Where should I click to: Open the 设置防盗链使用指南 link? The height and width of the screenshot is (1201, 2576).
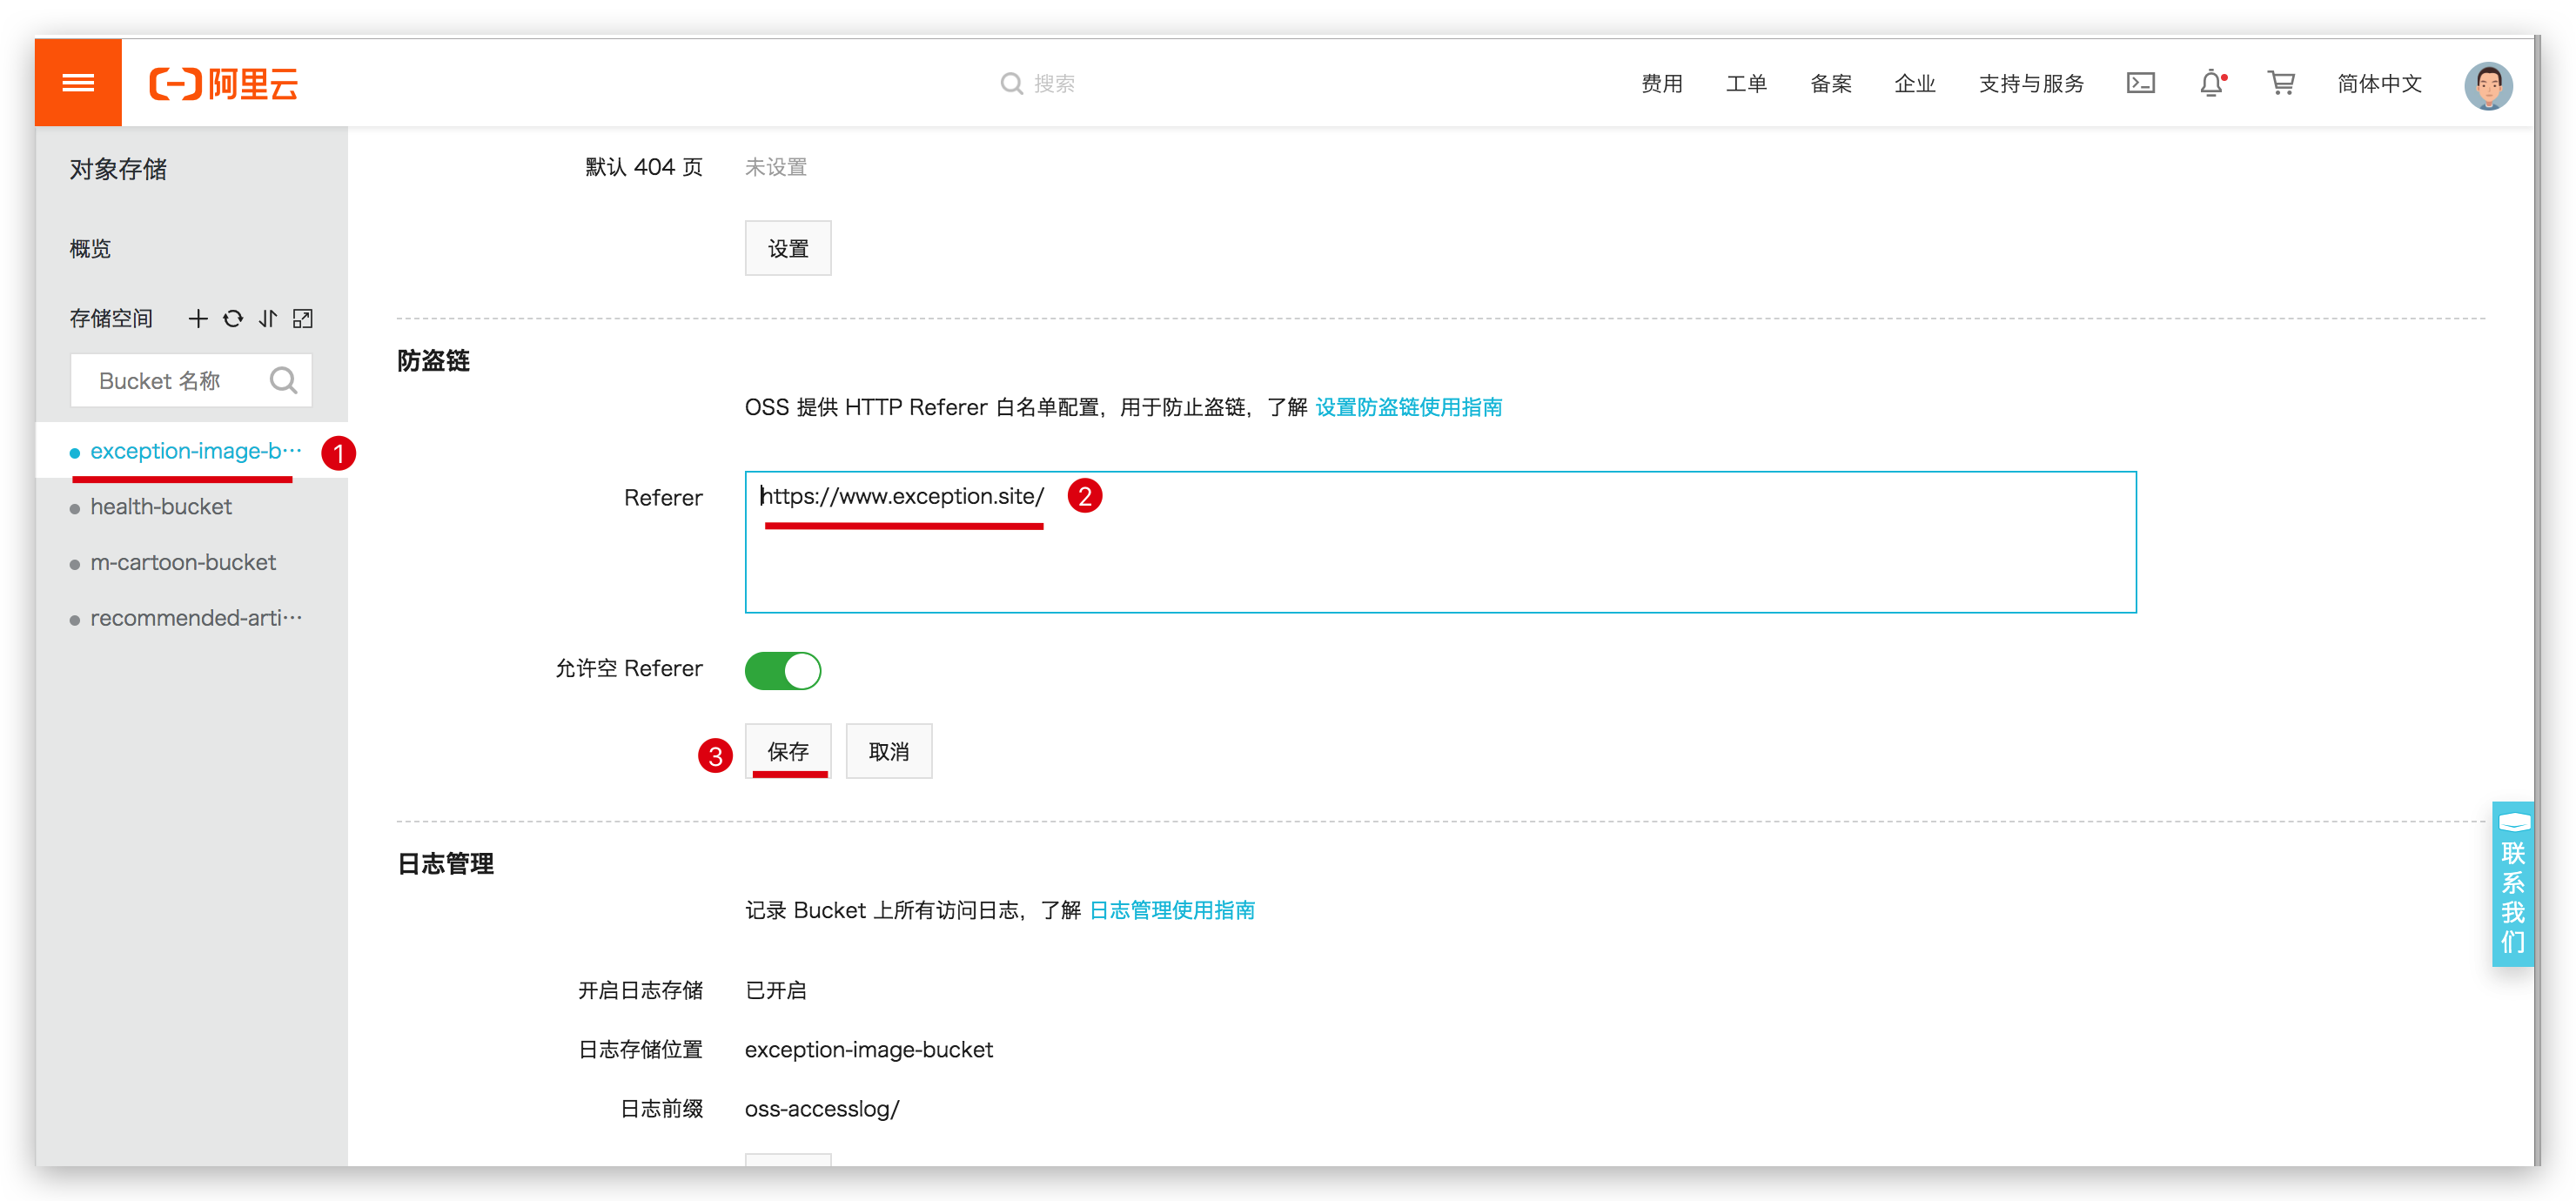pyautogui.click(x=1408, y=407)
